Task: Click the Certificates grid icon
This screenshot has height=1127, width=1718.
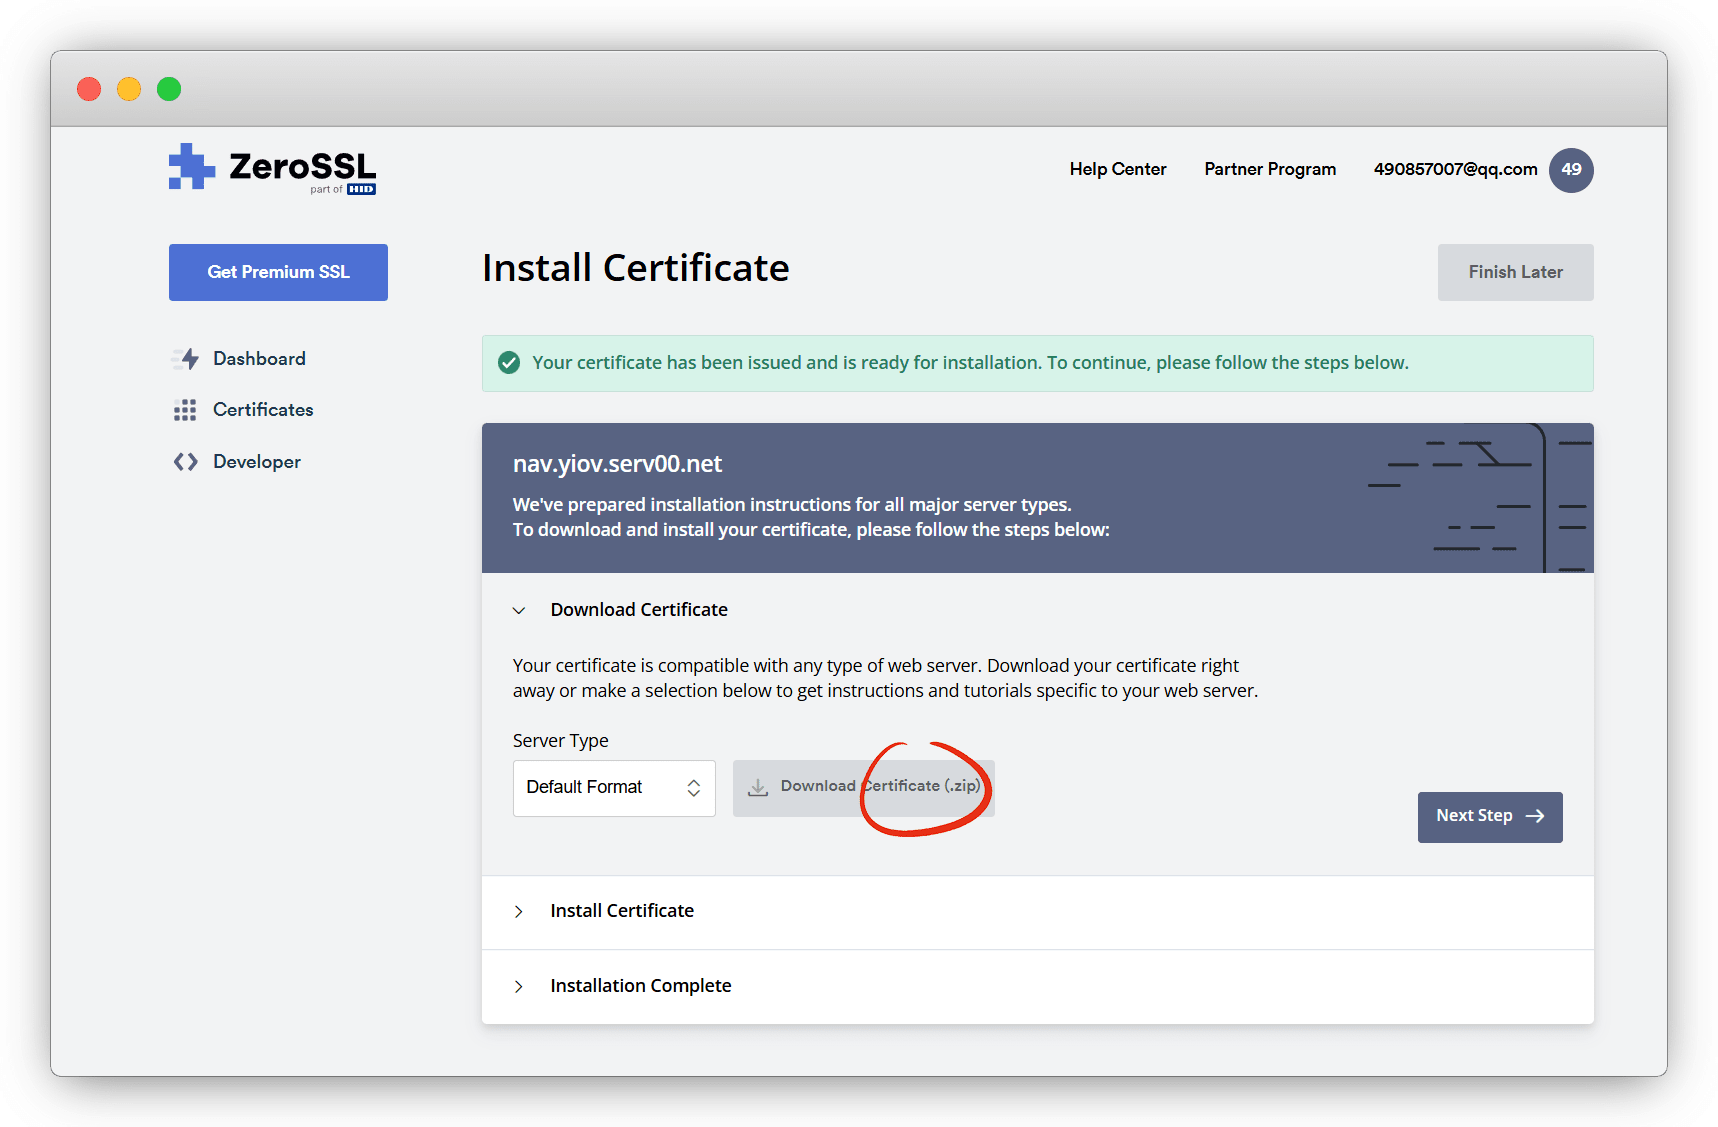Action: pyautogui.click(x=185, y=410)
